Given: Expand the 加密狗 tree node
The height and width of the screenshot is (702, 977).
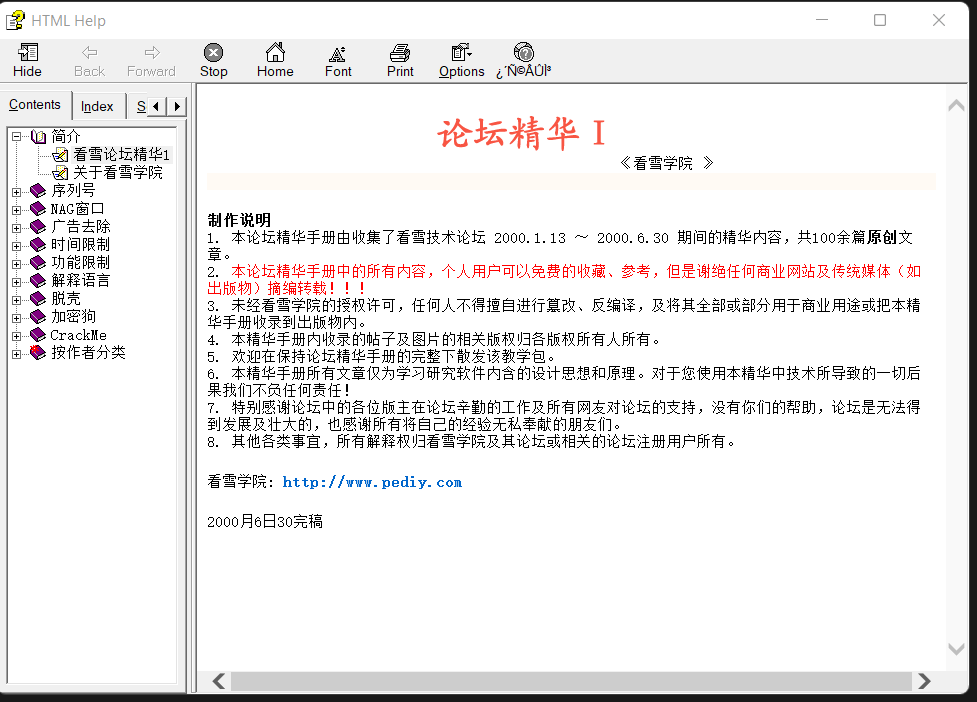Looking at the screenshot, I should [x=17, y=318].
